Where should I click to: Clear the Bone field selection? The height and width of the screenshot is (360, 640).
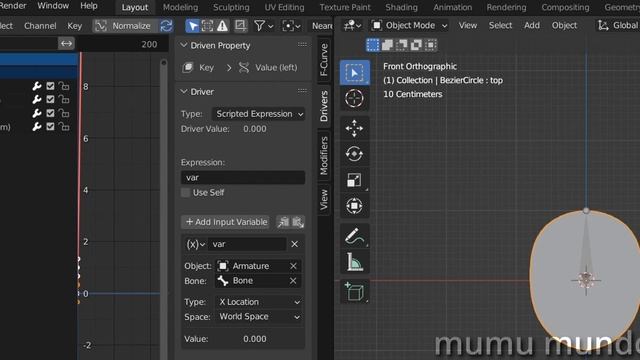293,281
